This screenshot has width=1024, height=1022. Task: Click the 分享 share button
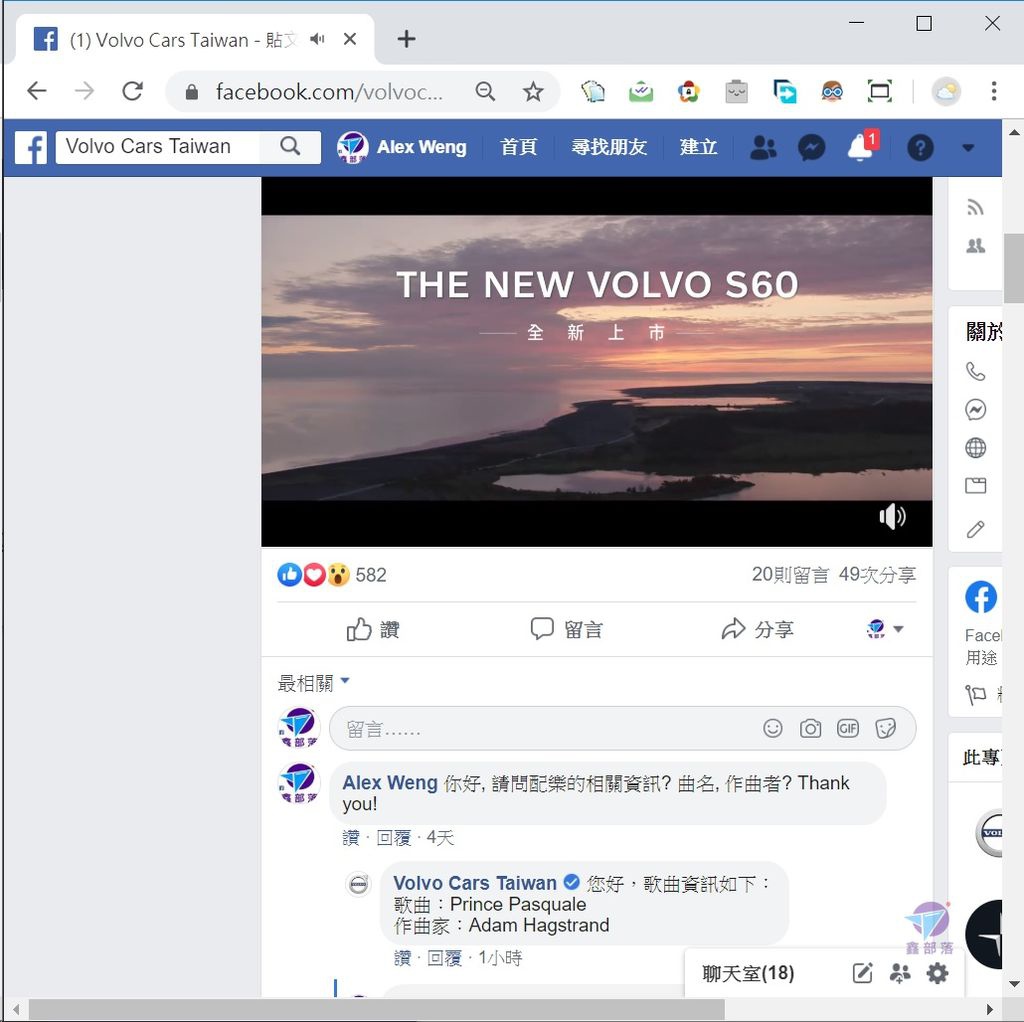coord(758,630)
